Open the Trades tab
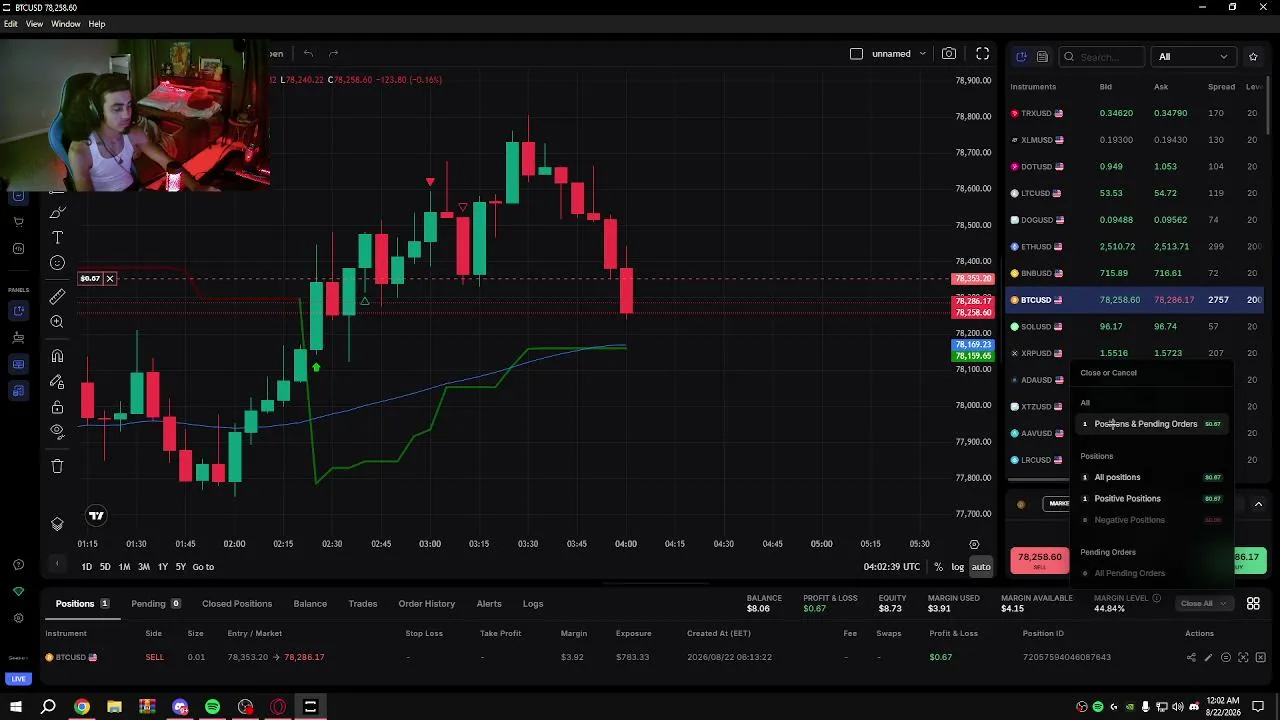 coord(363,604)
